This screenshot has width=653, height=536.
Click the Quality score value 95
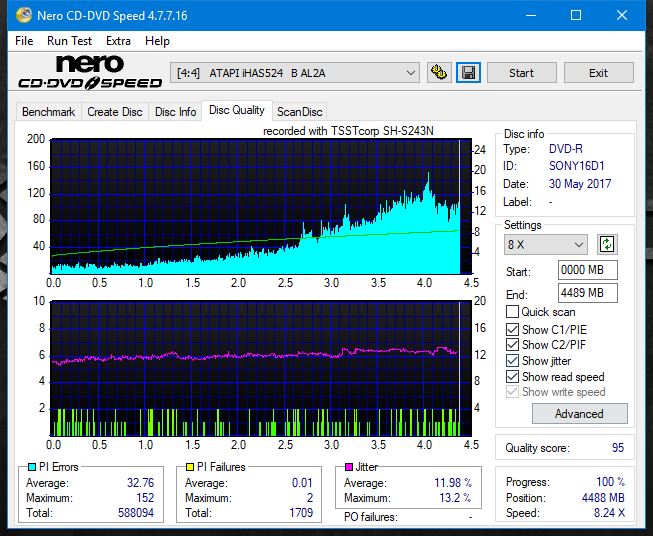point(618,448)
